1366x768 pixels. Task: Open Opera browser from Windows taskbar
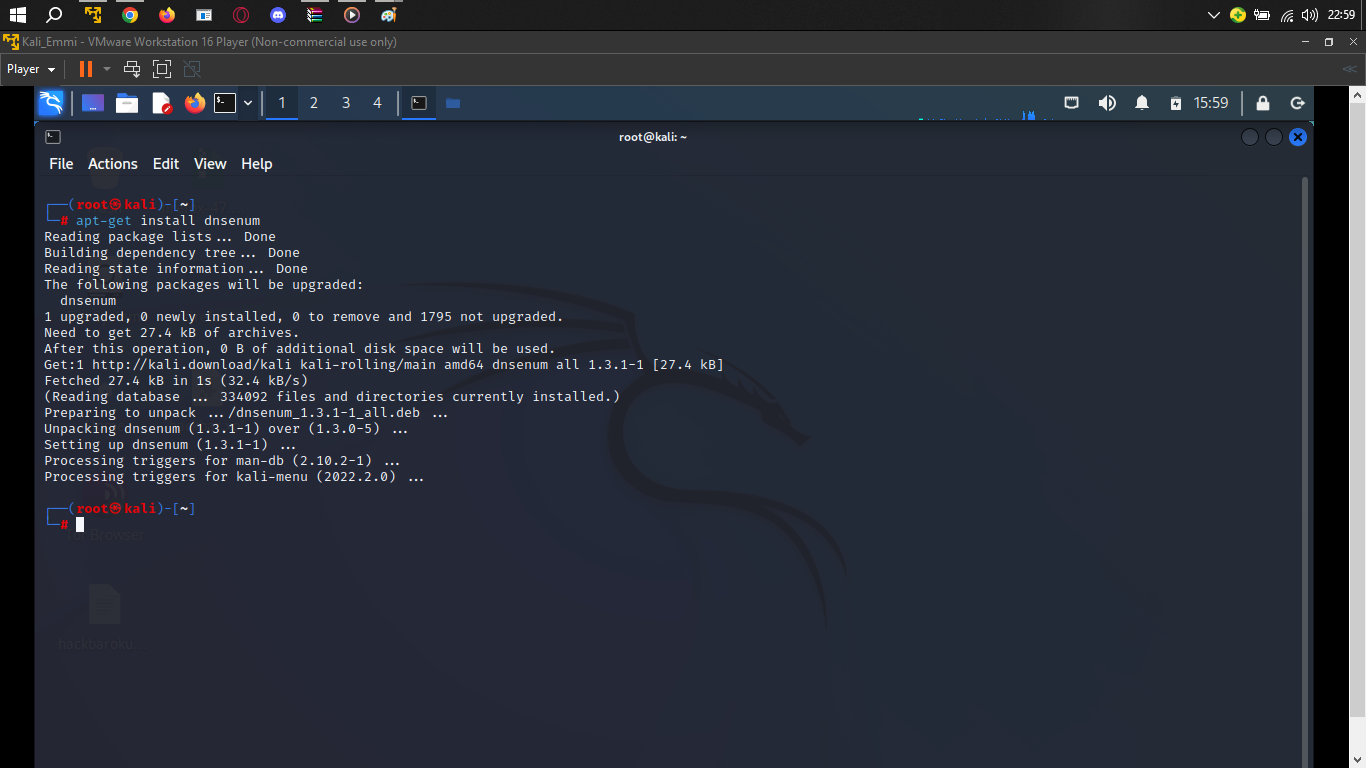(x=241, y=15)
